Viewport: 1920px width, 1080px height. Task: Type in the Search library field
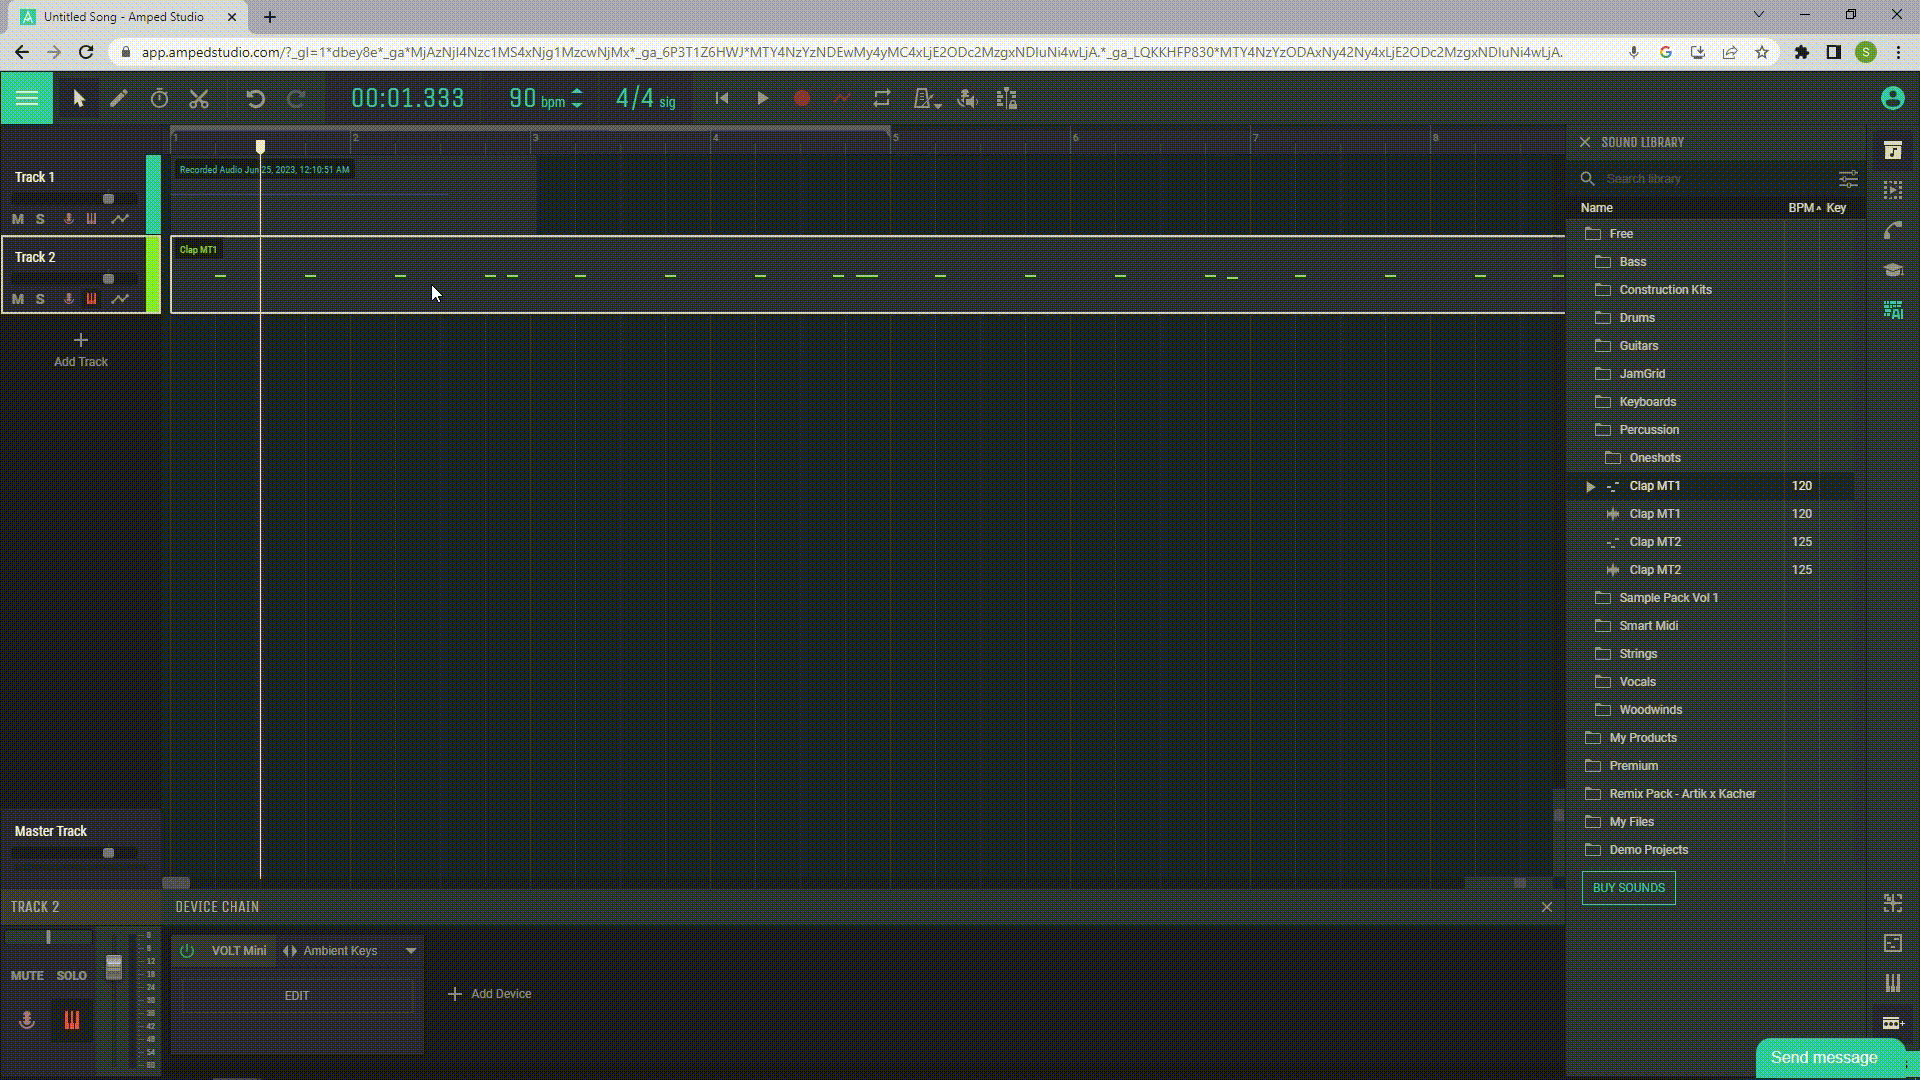pos(1700,178)
